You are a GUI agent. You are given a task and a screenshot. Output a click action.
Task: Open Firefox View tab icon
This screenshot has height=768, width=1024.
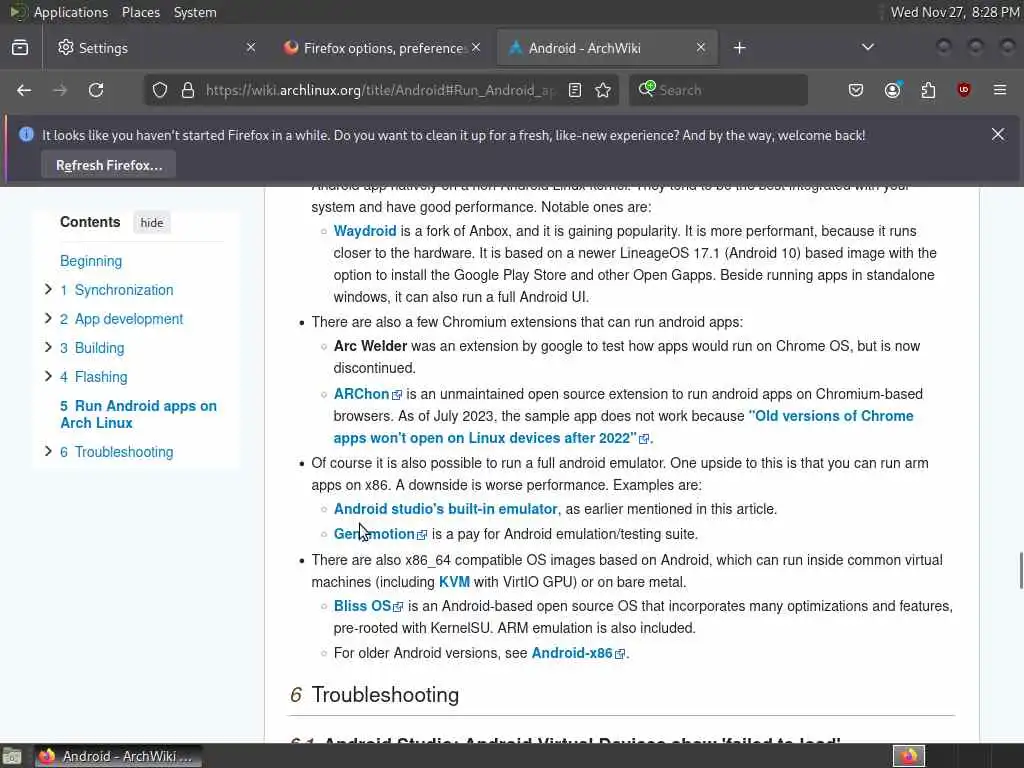(x=20, y=48)
